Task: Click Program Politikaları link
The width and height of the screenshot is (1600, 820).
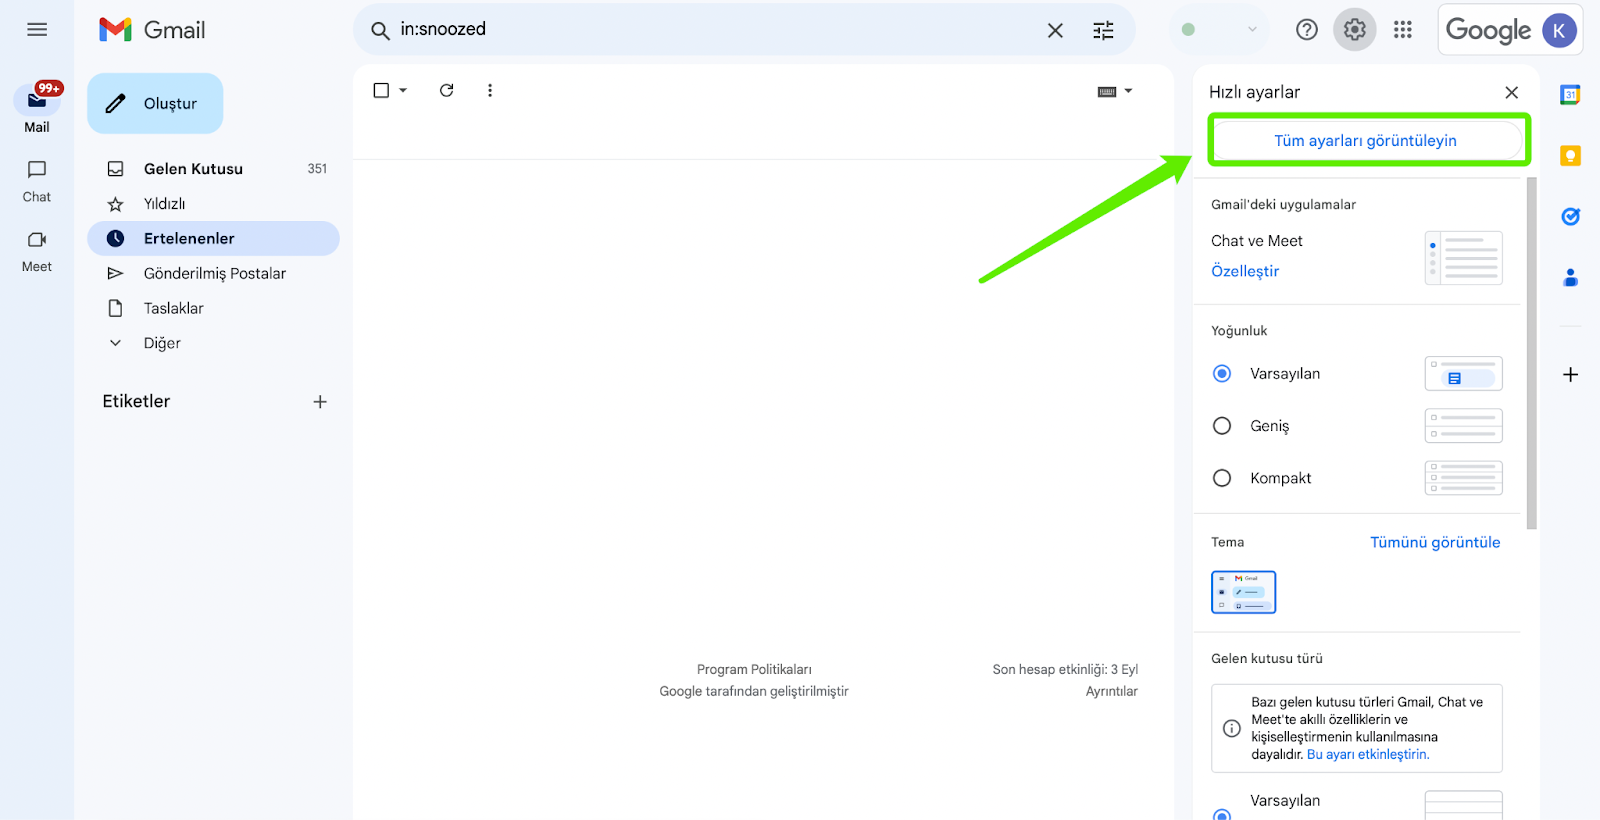Action: [754, 670]
